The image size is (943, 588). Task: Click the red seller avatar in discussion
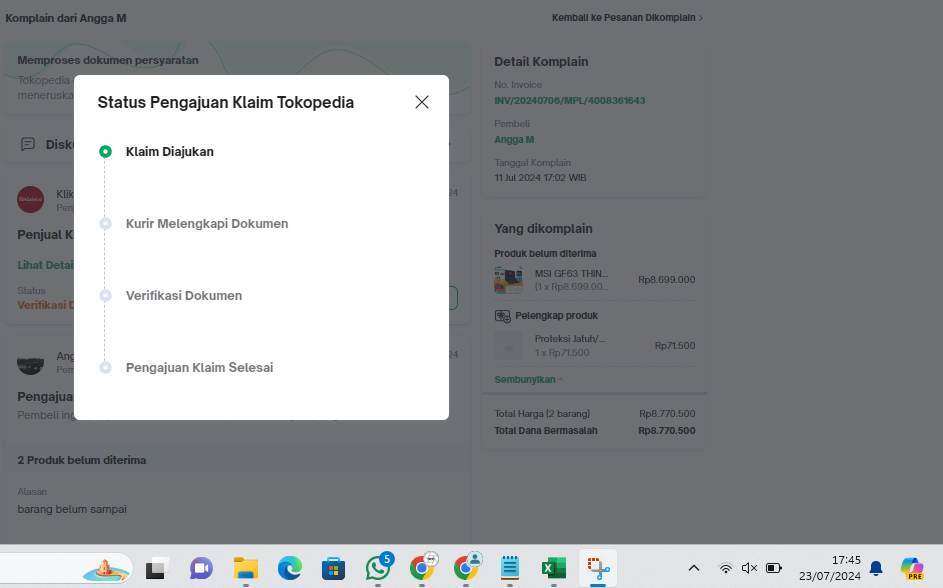(31, 200)
